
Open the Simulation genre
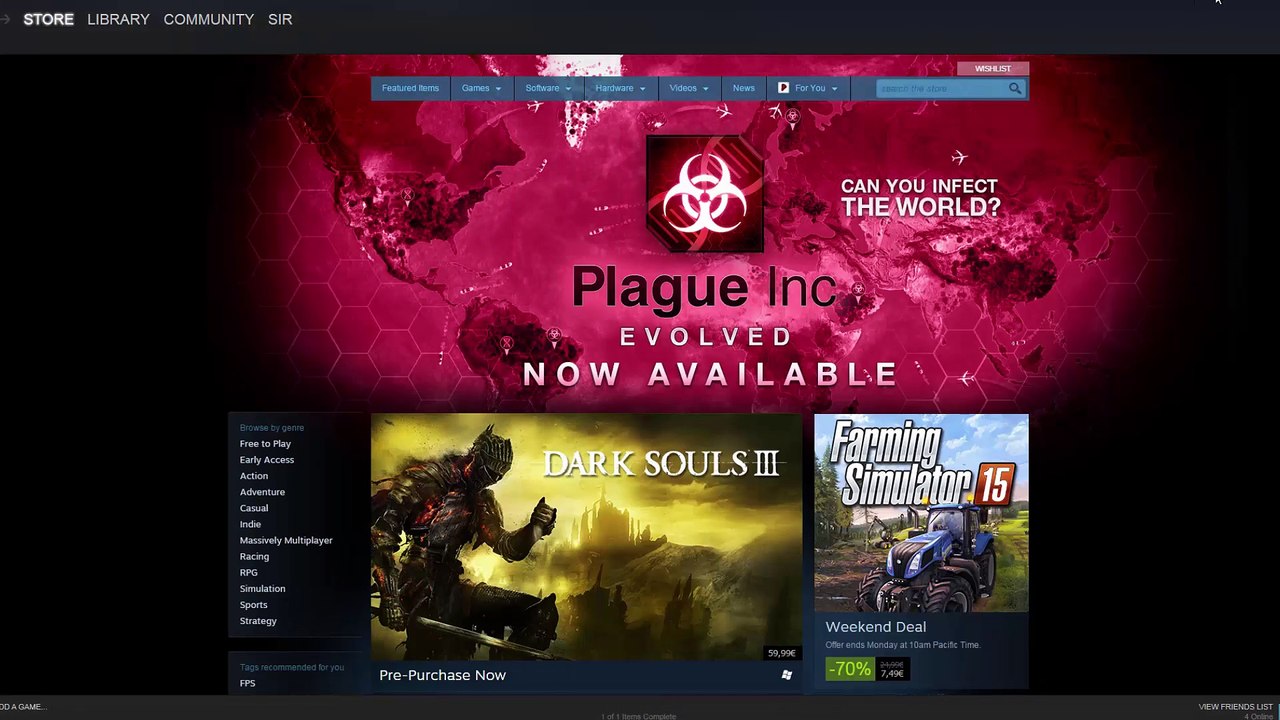click(x=262, y=589)
